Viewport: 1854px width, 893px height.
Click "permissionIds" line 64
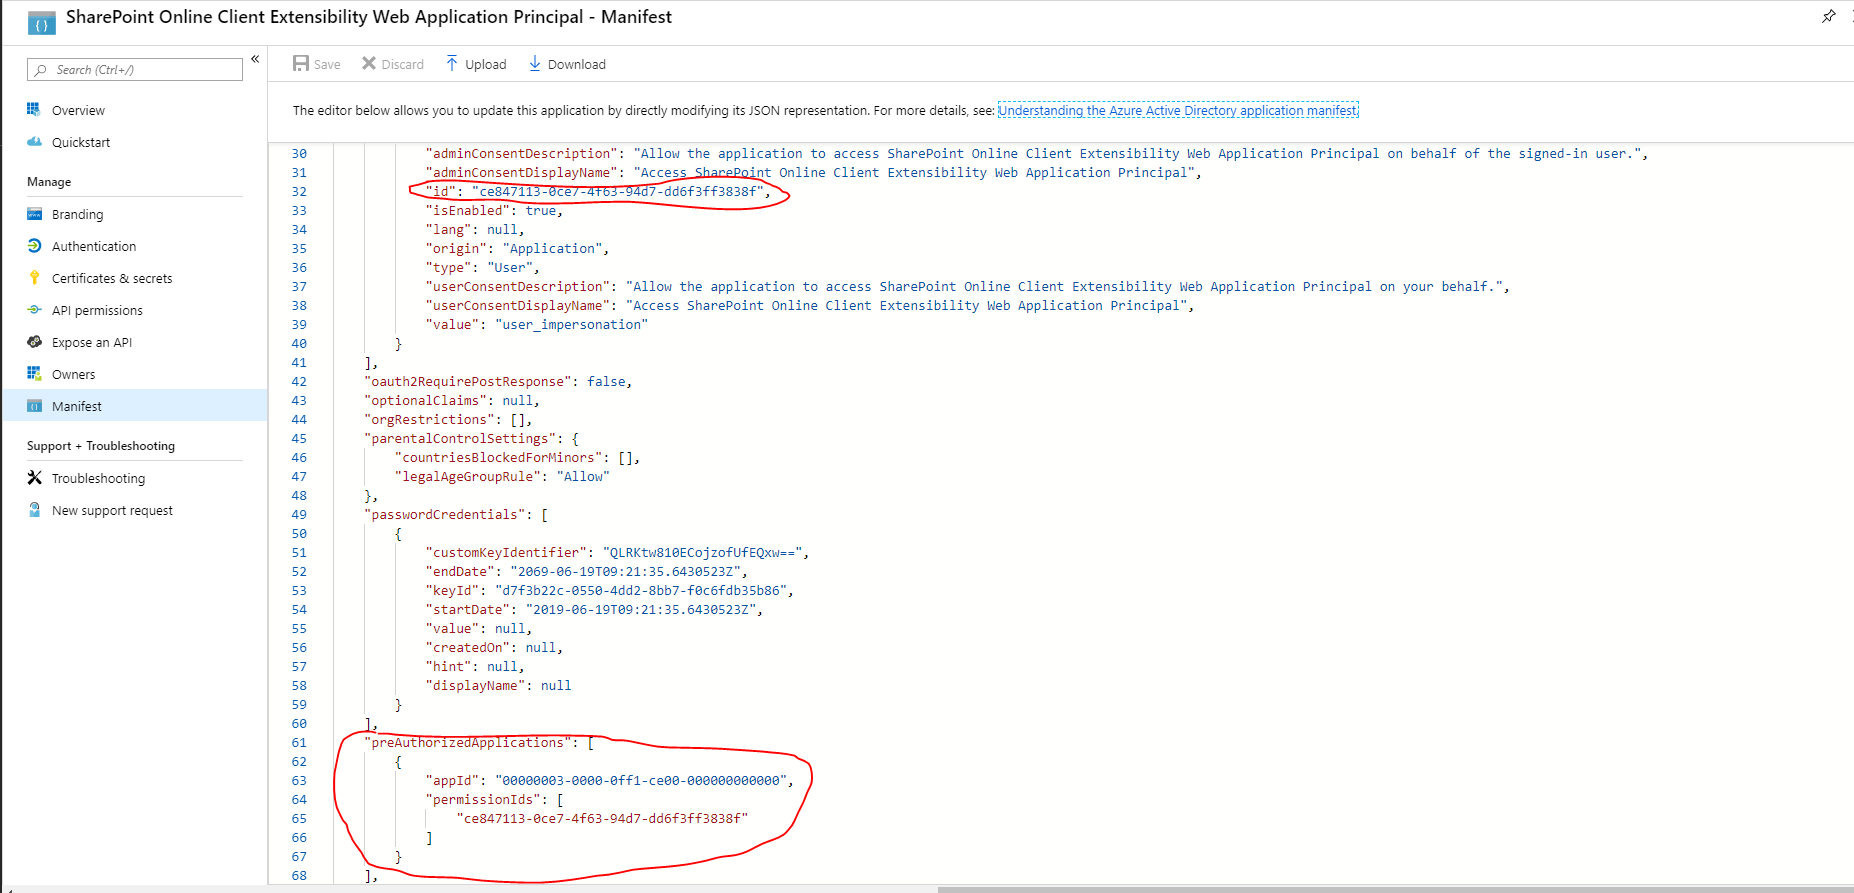(494, 799)
